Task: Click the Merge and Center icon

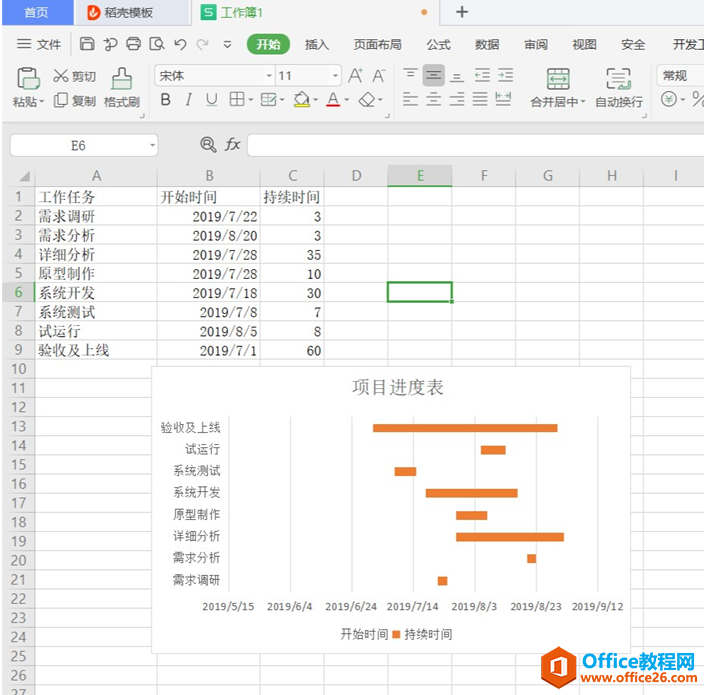Action: (558, 79)
